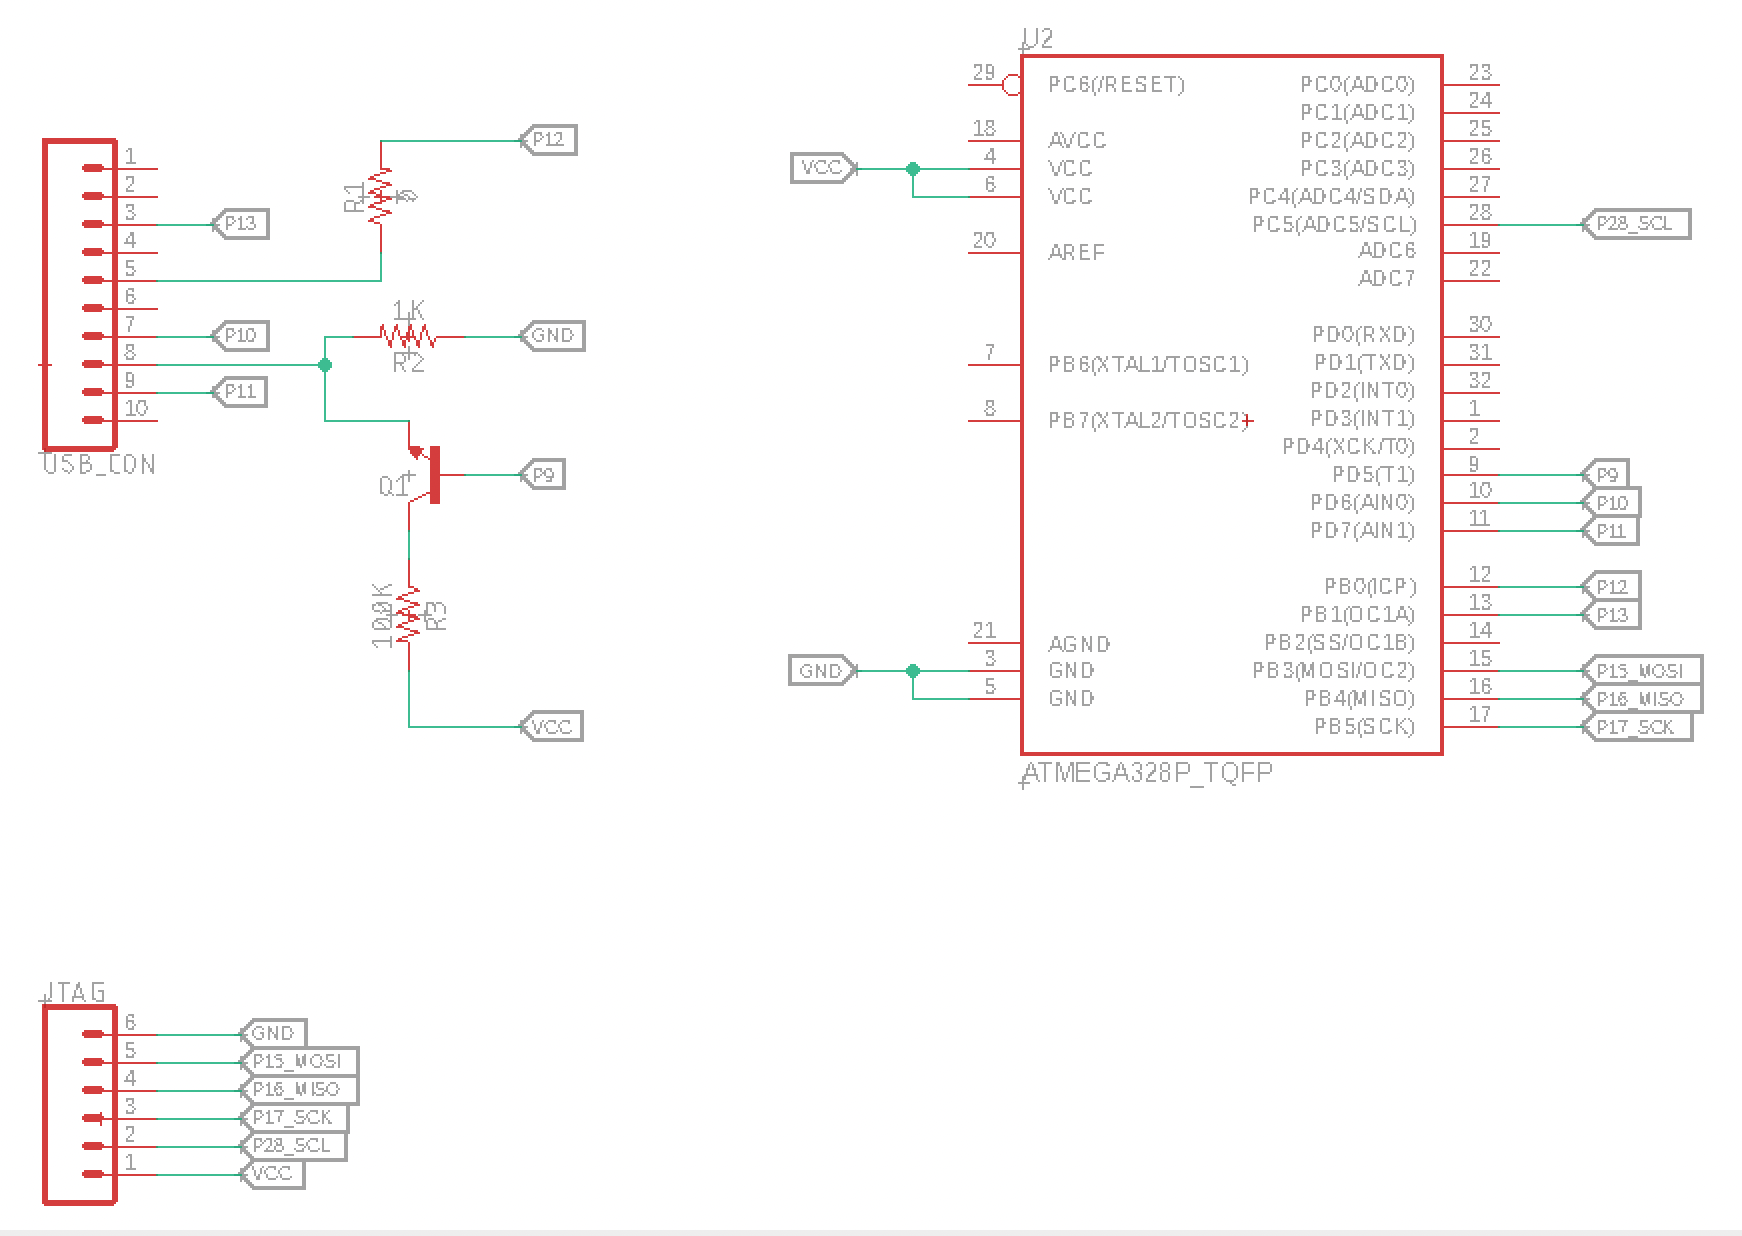Click pin number 10 on the USB_CON connector
Screen dimensions: 1742x1236
pyautogui.click(x=137, y=408)
